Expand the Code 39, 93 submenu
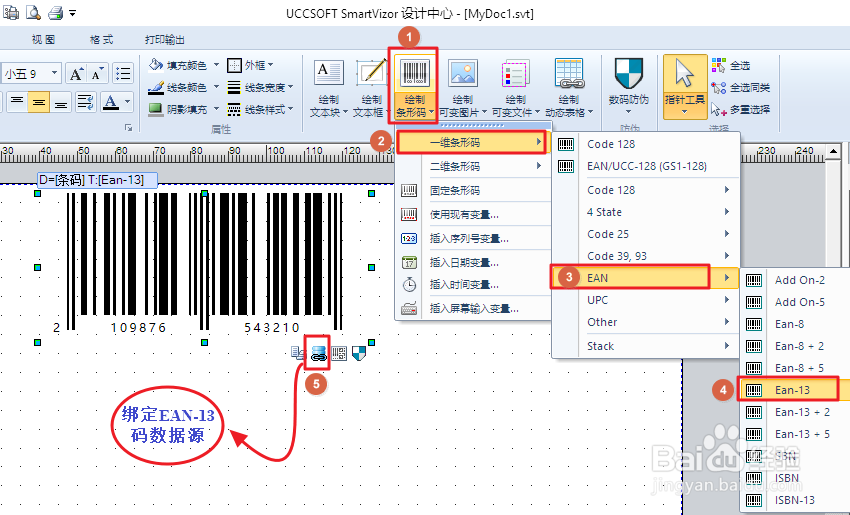 (645, 256)
